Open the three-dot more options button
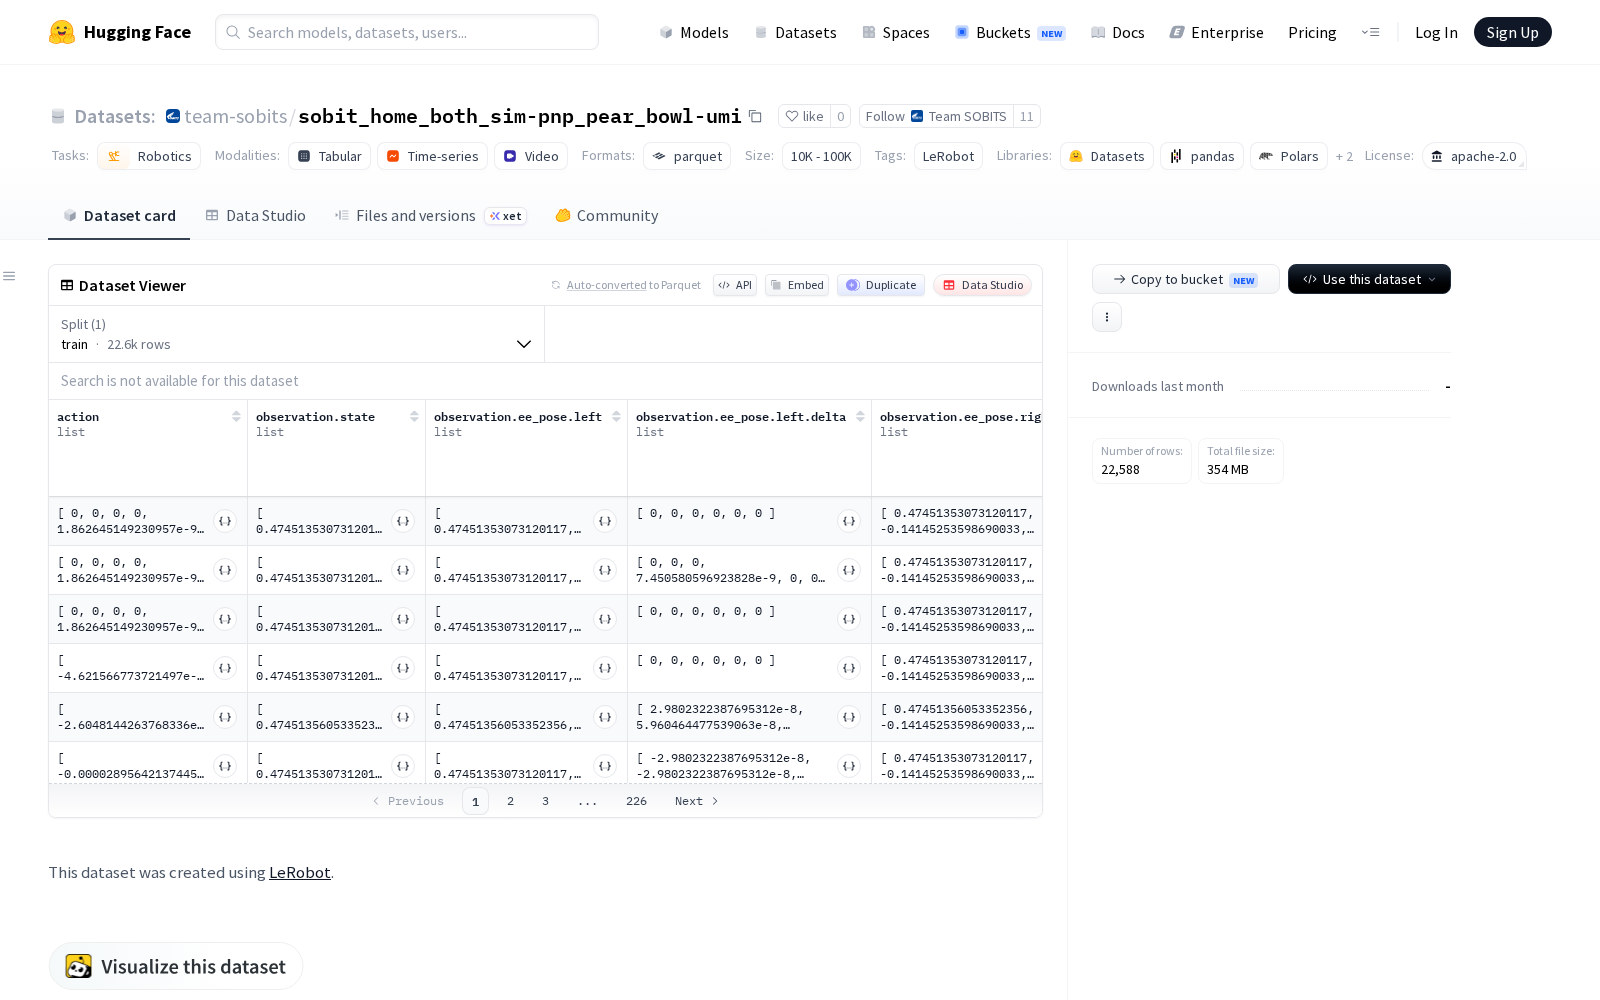This screenshot has height=1000, width=1600. click(x=1107, y=317)
